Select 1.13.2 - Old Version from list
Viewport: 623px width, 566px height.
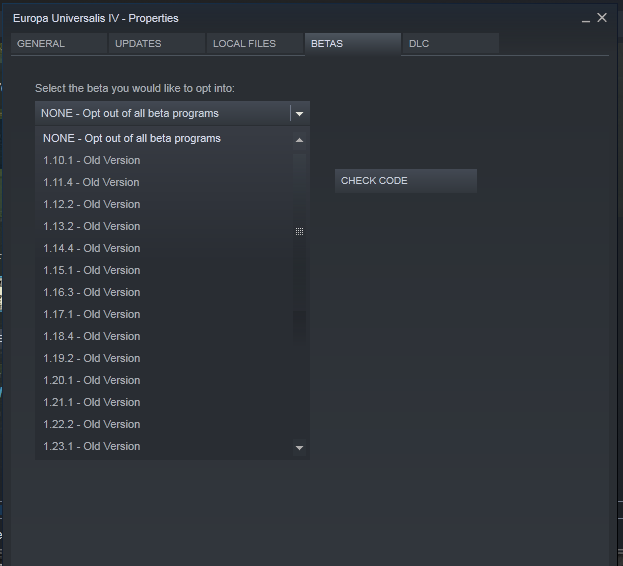tap(91, 226)
